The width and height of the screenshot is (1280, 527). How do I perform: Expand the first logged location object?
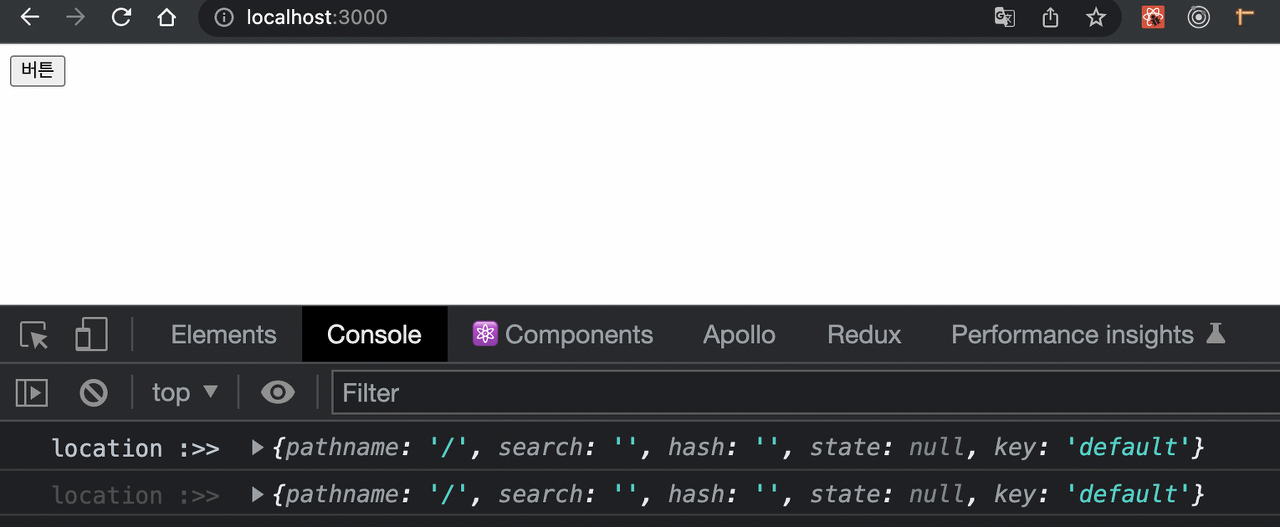[258, 448]
